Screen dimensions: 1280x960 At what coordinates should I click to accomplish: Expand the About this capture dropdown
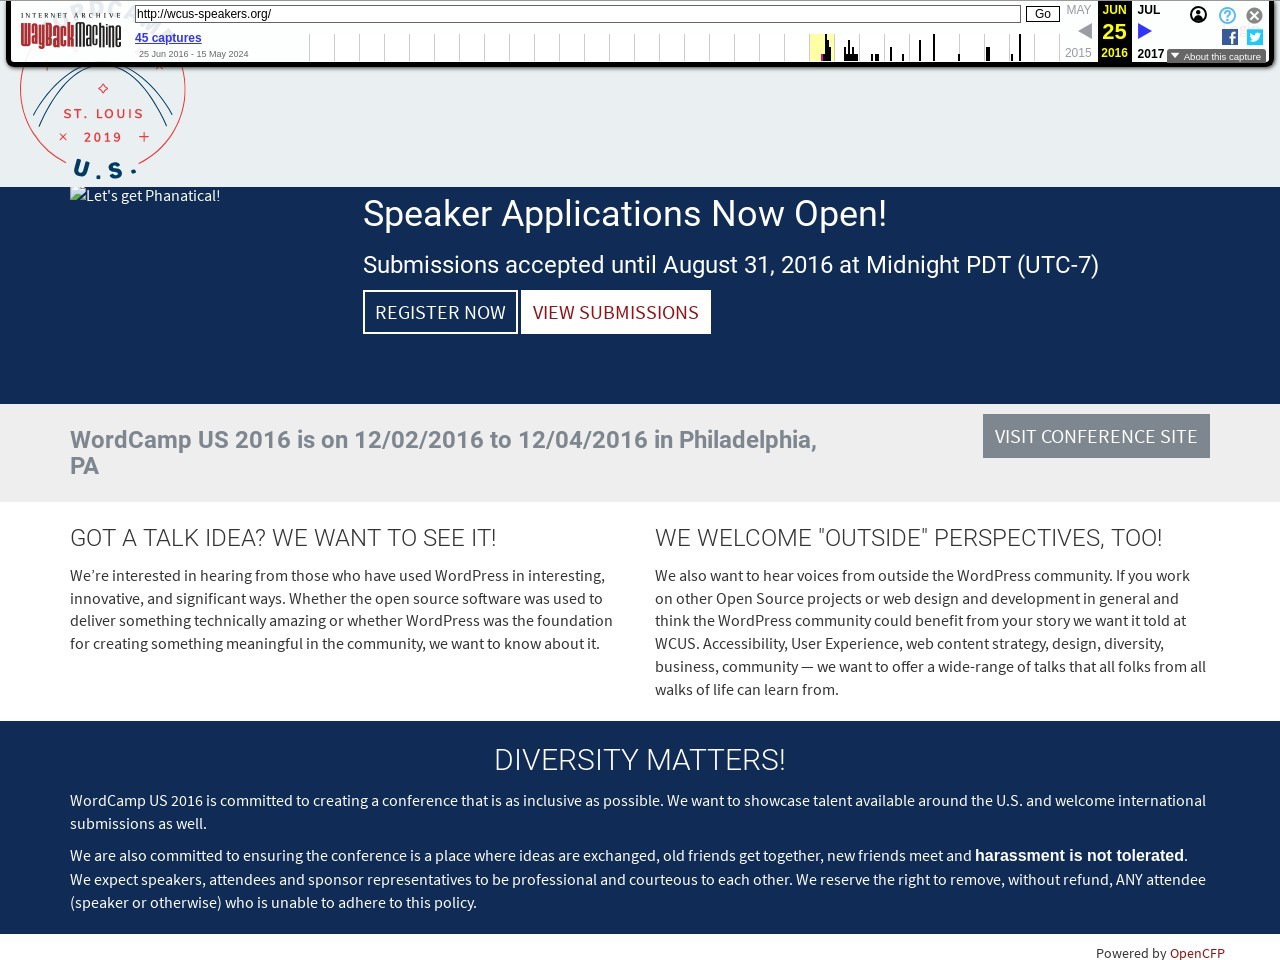(x=1216, y=56)
